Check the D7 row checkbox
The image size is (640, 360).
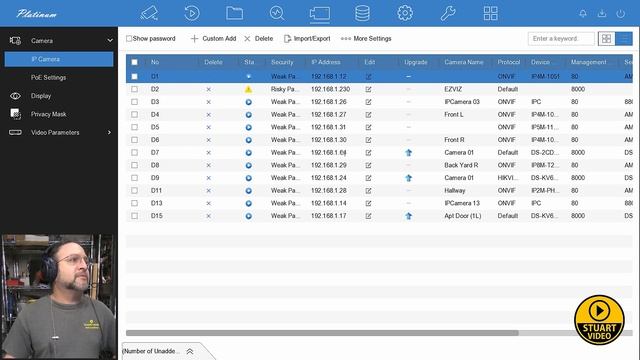(x=134, y=152)
